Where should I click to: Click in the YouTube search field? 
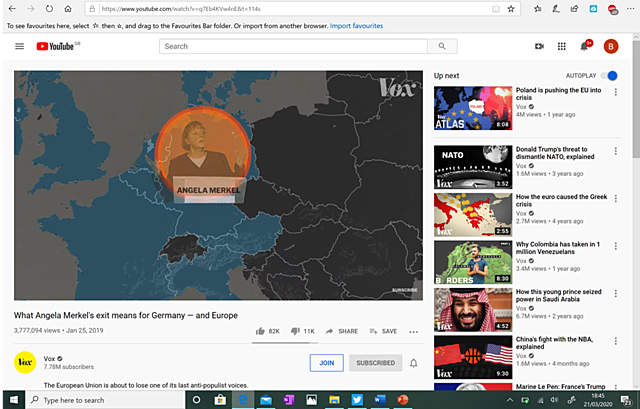(x=293, y=46)
